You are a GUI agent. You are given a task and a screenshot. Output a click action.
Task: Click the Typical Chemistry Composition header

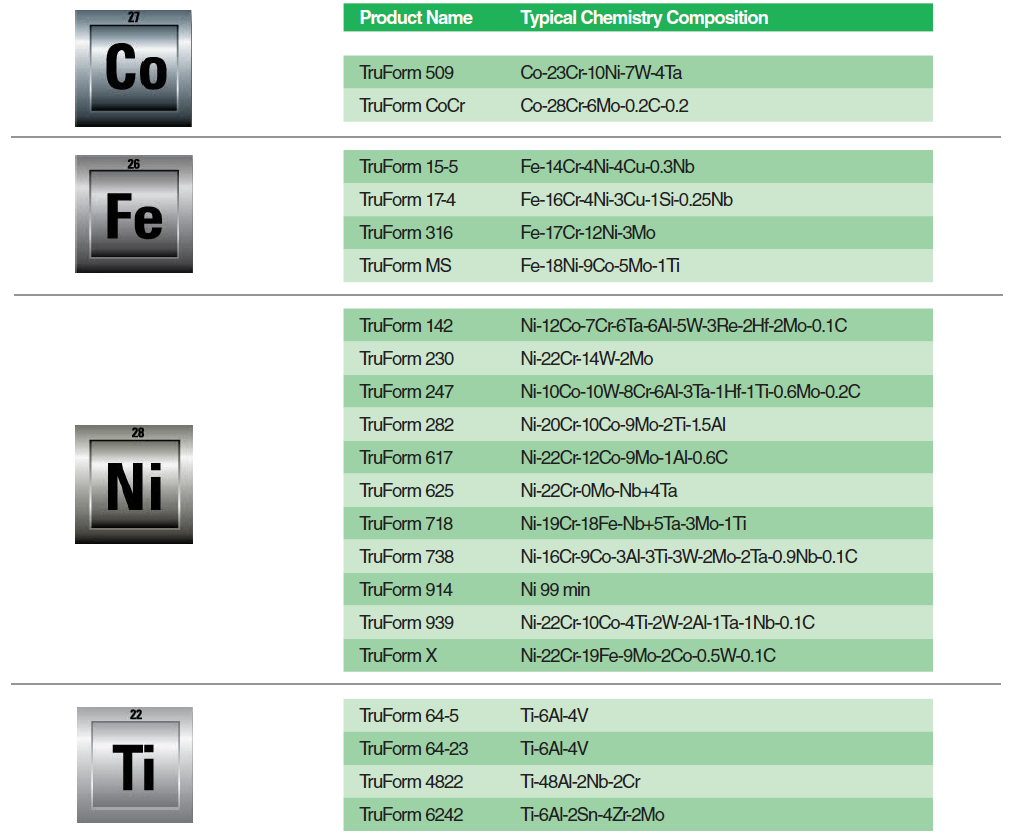coord(644,18)
